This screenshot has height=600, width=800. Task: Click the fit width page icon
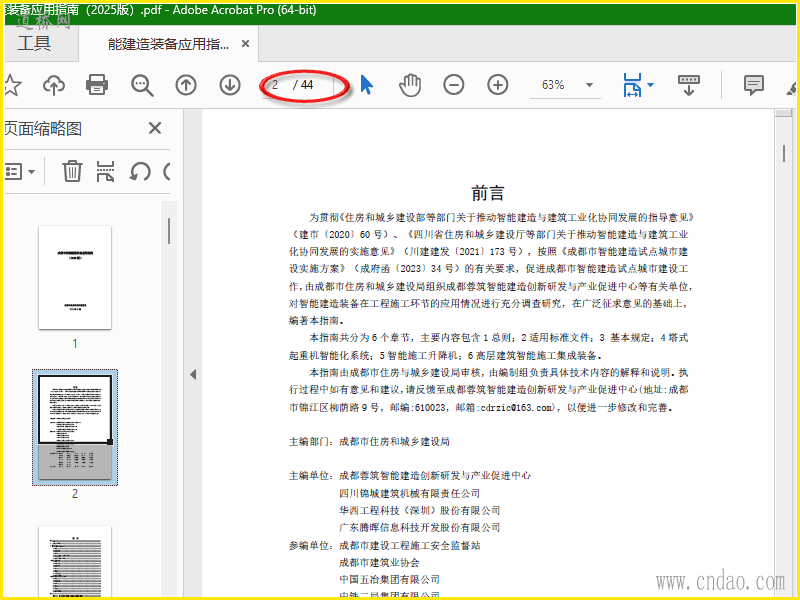tap(632, 85)
